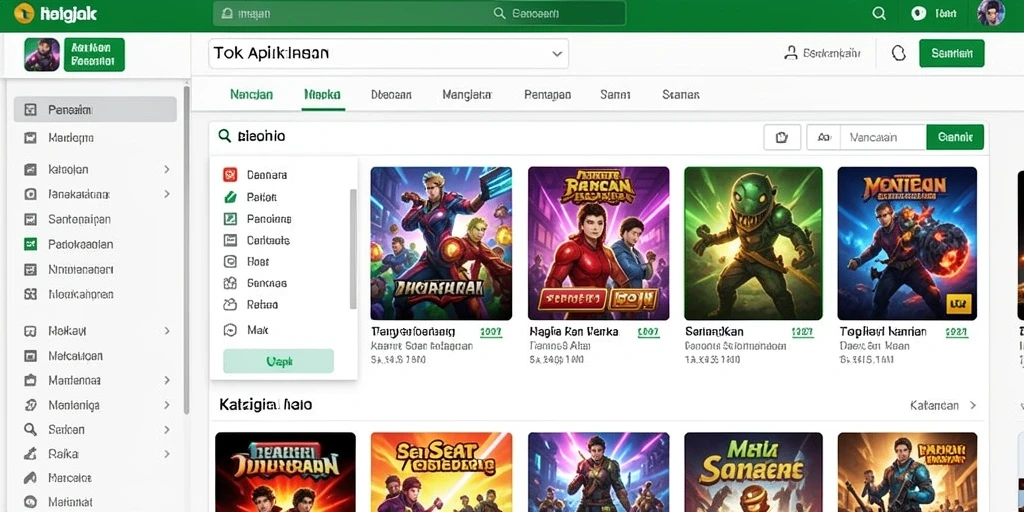Switch to the Pentapan tab

pos(547,95)
